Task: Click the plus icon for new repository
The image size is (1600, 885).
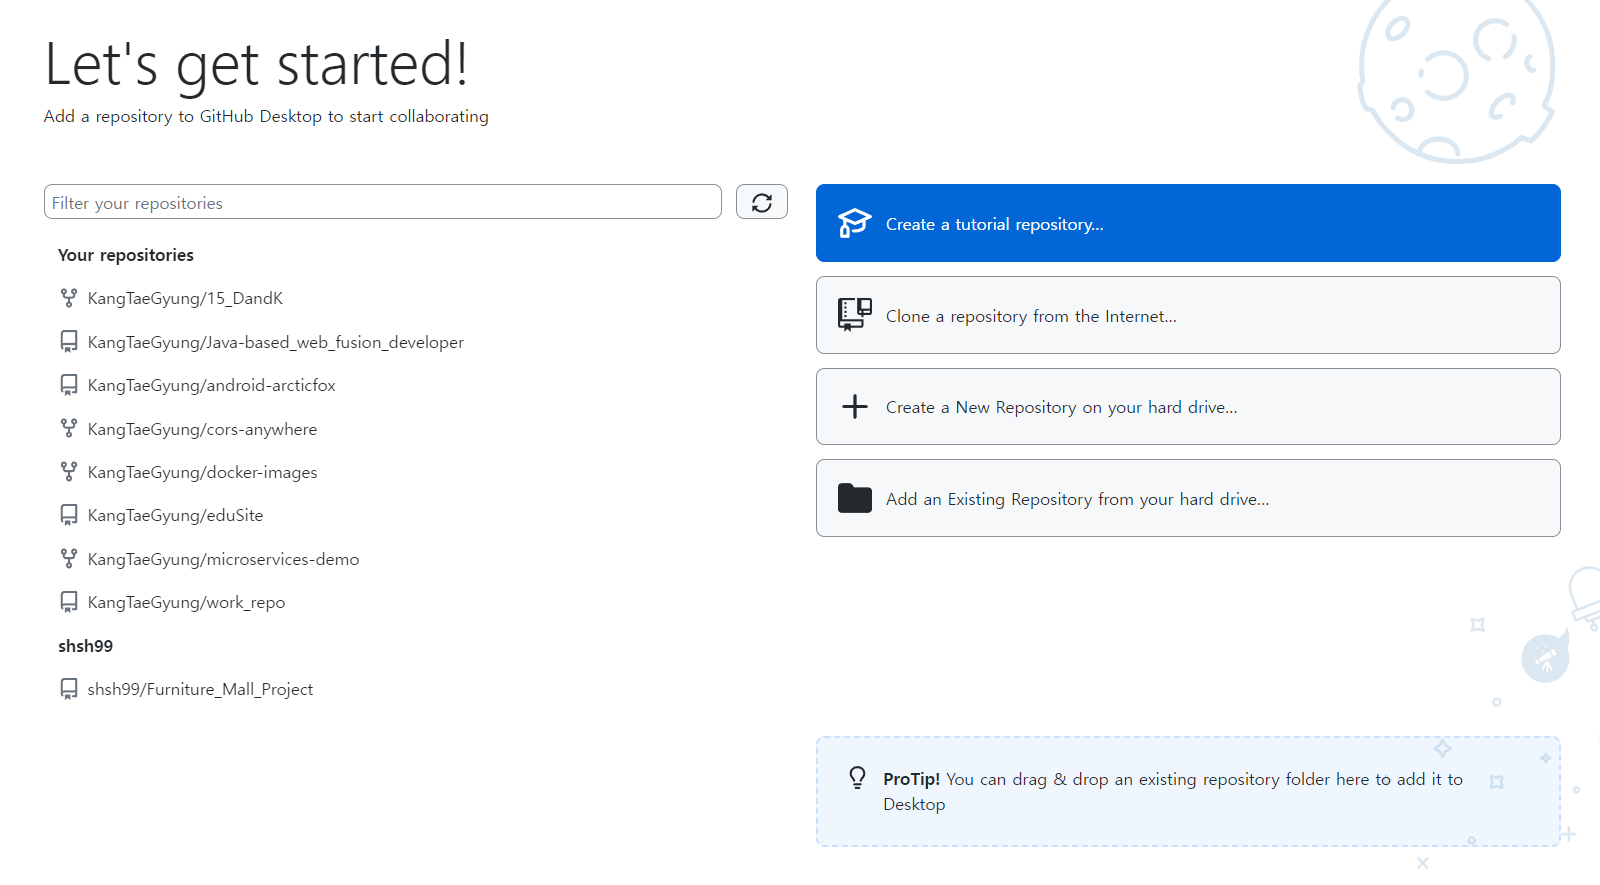Action: coord(855,407)
